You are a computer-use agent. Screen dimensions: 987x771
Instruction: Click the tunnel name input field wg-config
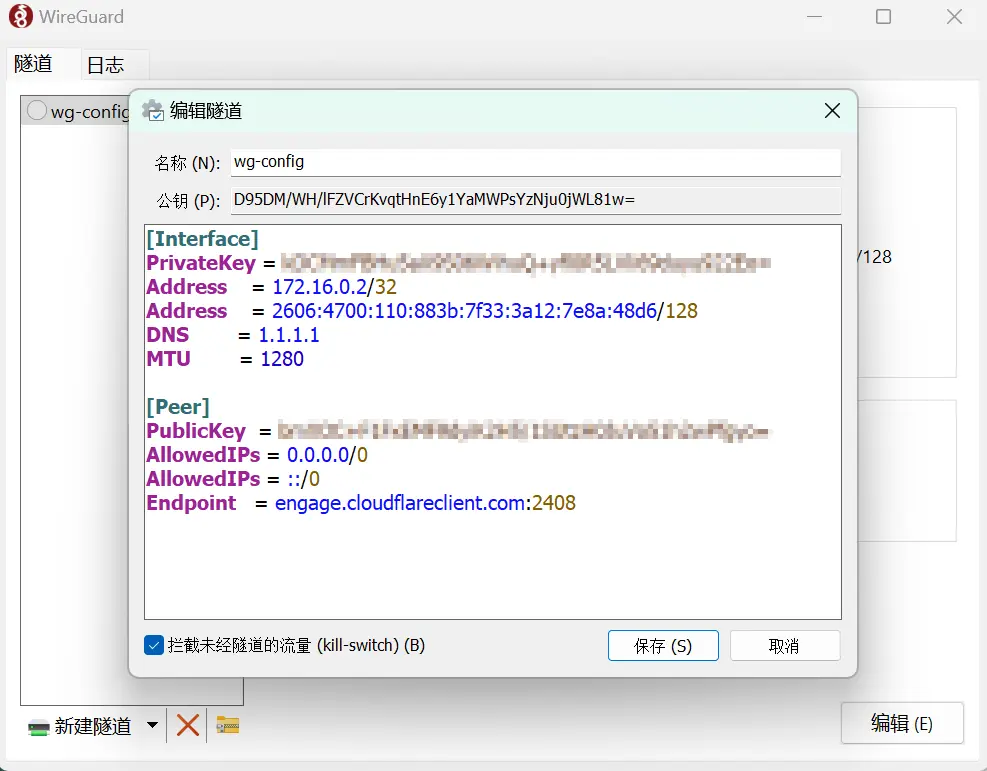pyautogui.click(x=536, y=162)
